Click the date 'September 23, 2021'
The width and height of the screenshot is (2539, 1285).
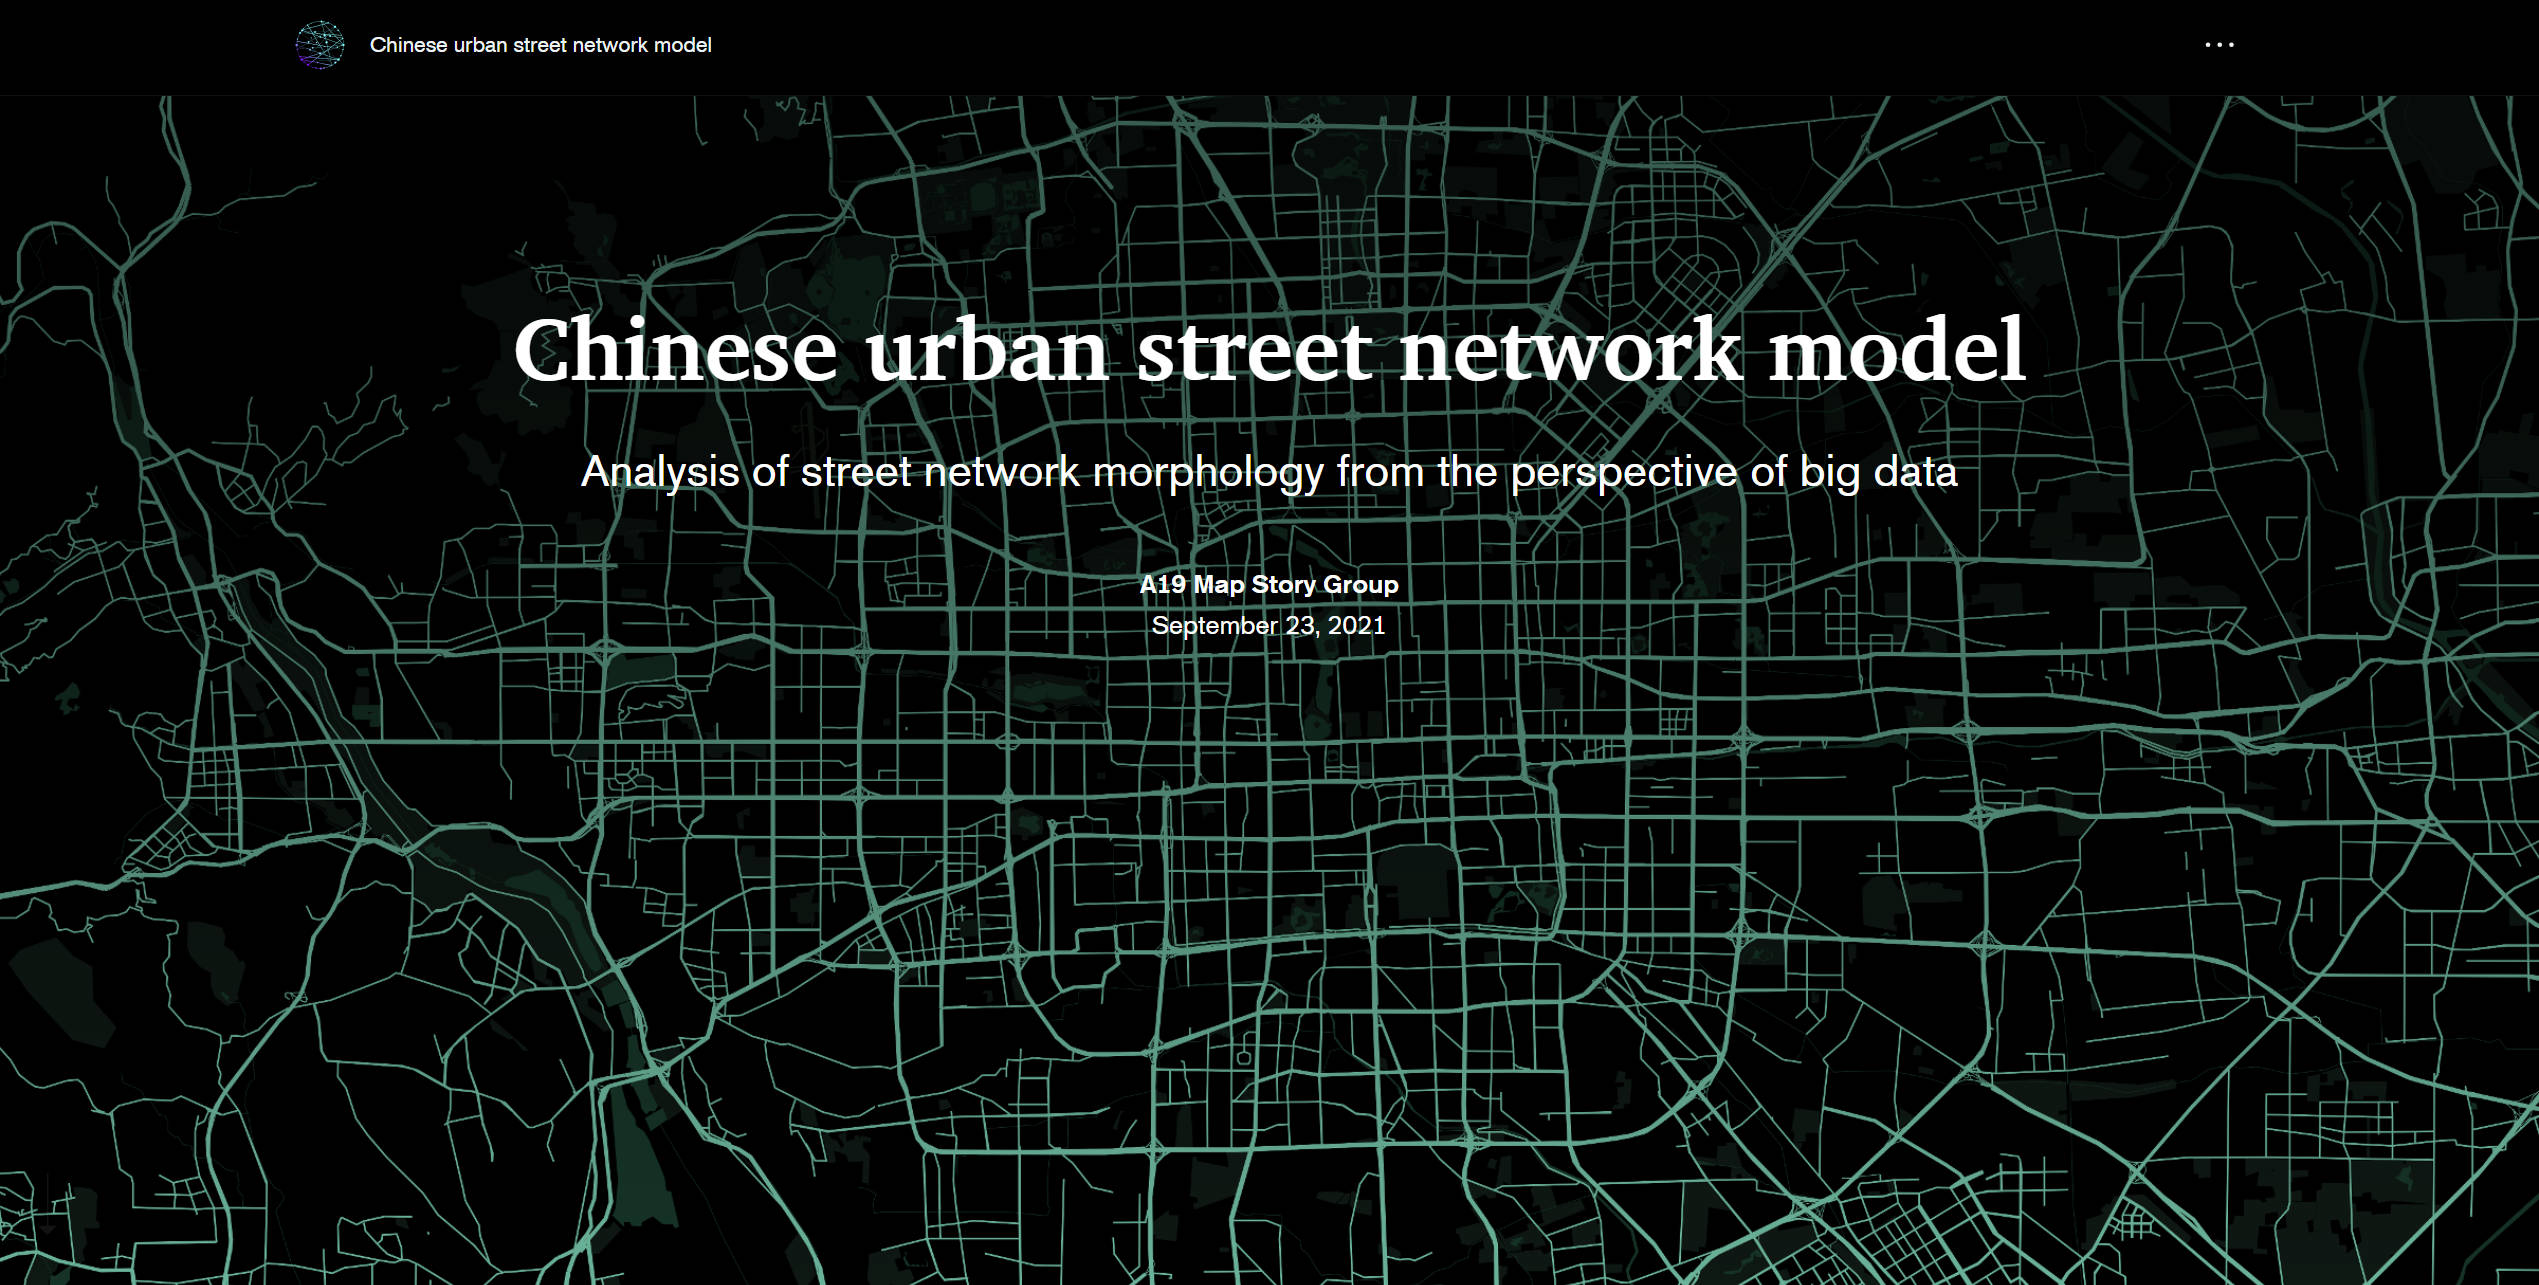pyautogui.click(x=1269, y=626)
